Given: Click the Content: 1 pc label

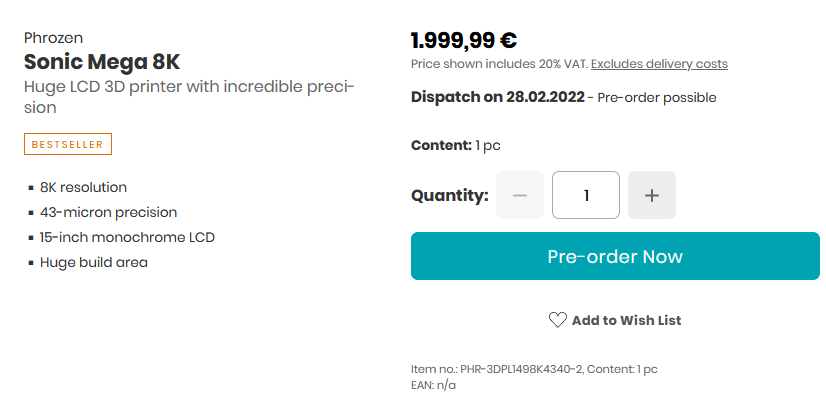Looking at the screenshot, I should 456,145.
